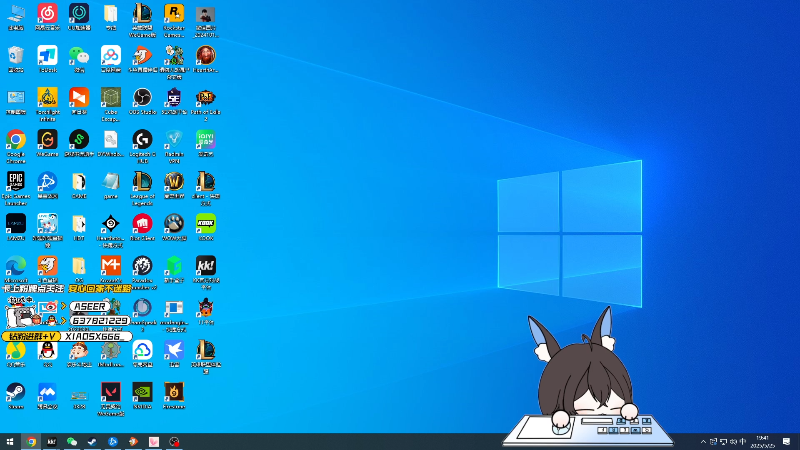The height and width of the screenshot is (450, 800).
Task: Open the kk! app in the taskbar
Action: tap(52, 441)
